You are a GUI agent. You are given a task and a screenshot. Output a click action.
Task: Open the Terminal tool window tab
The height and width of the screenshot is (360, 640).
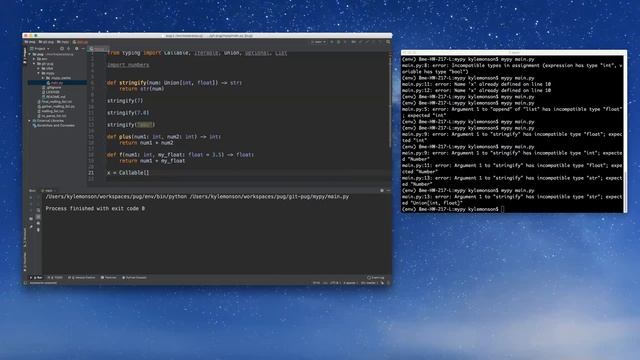(109, 278)
